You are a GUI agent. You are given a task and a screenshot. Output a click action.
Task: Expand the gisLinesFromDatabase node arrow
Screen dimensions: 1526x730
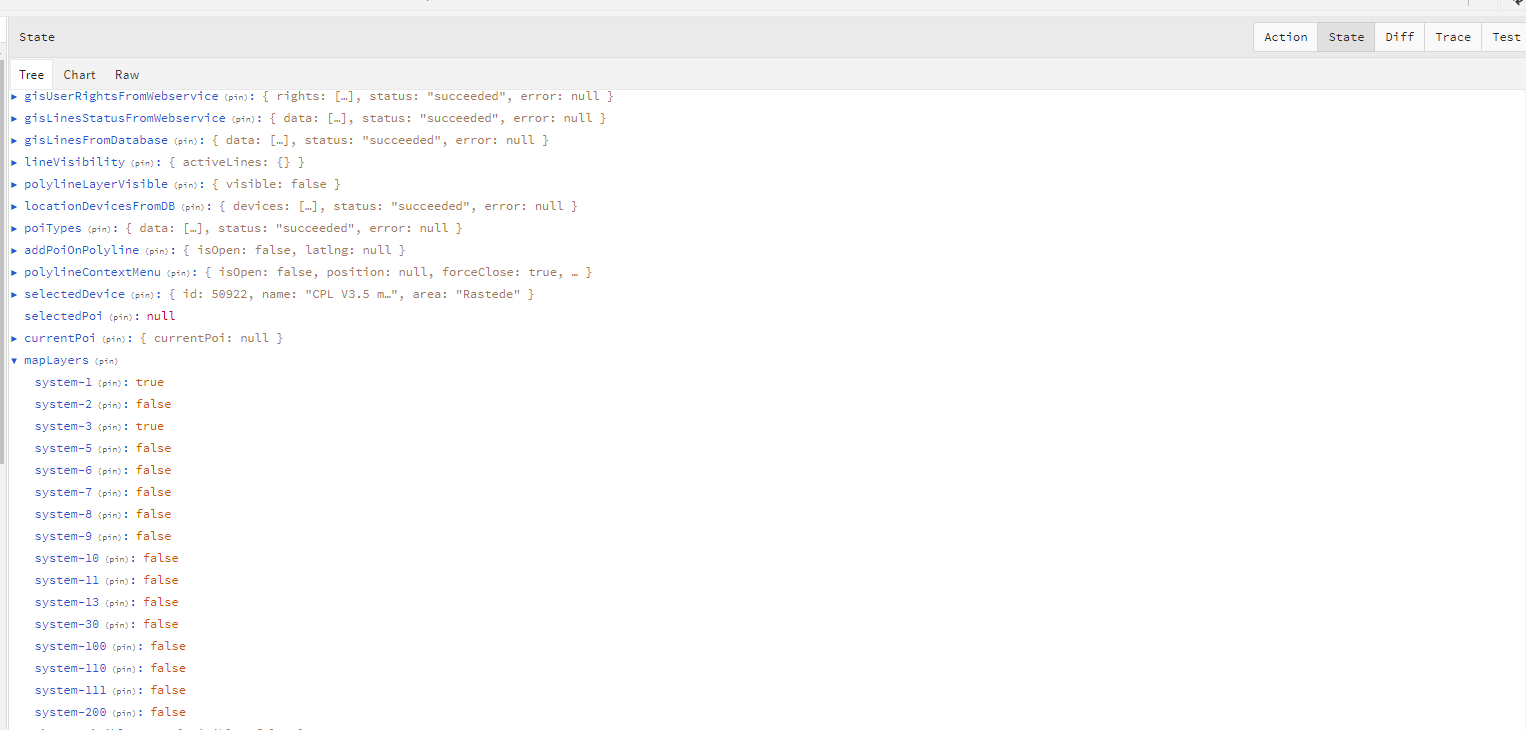pyautogui.click(x=14, y=140)
